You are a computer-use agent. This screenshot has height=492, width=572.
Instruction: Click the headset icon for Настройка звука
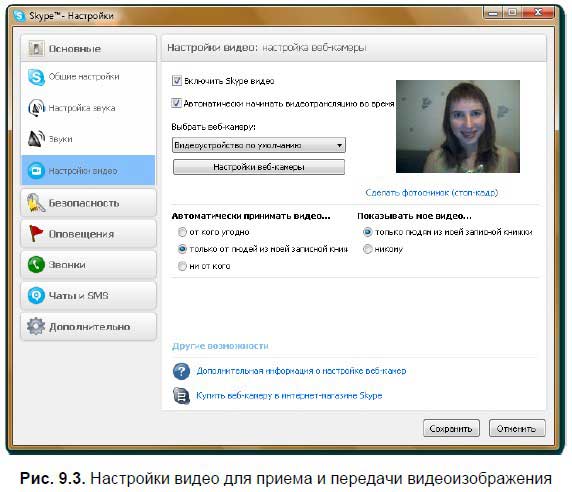coord(36,108)
